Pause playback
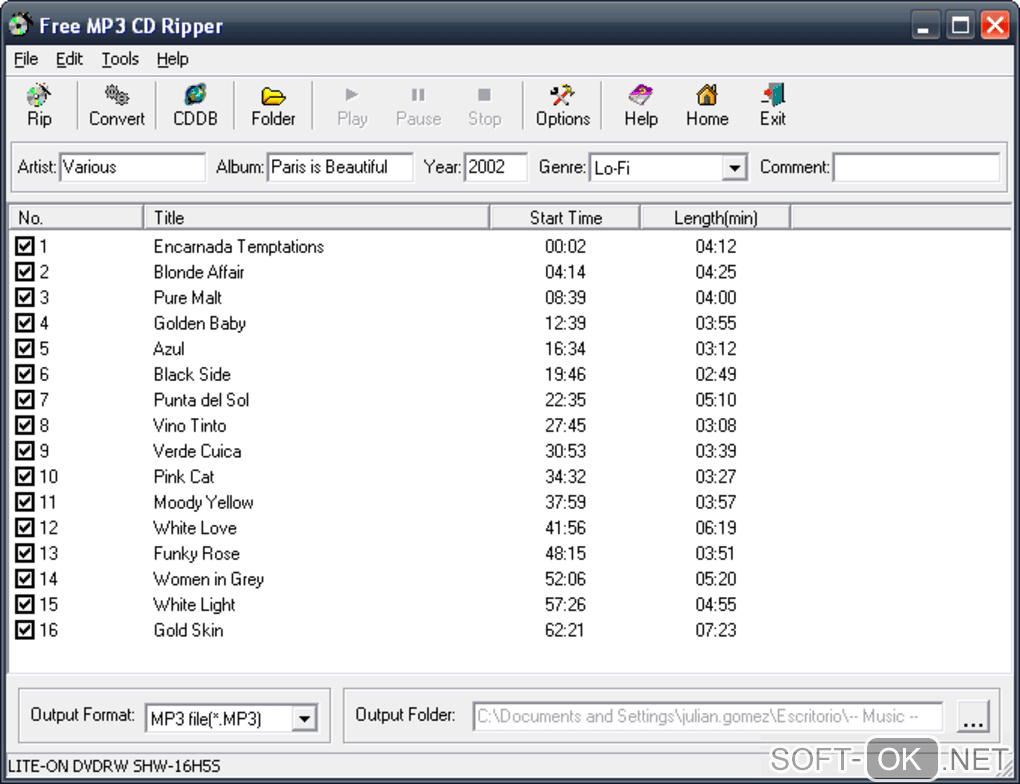 tap(418, 105)
